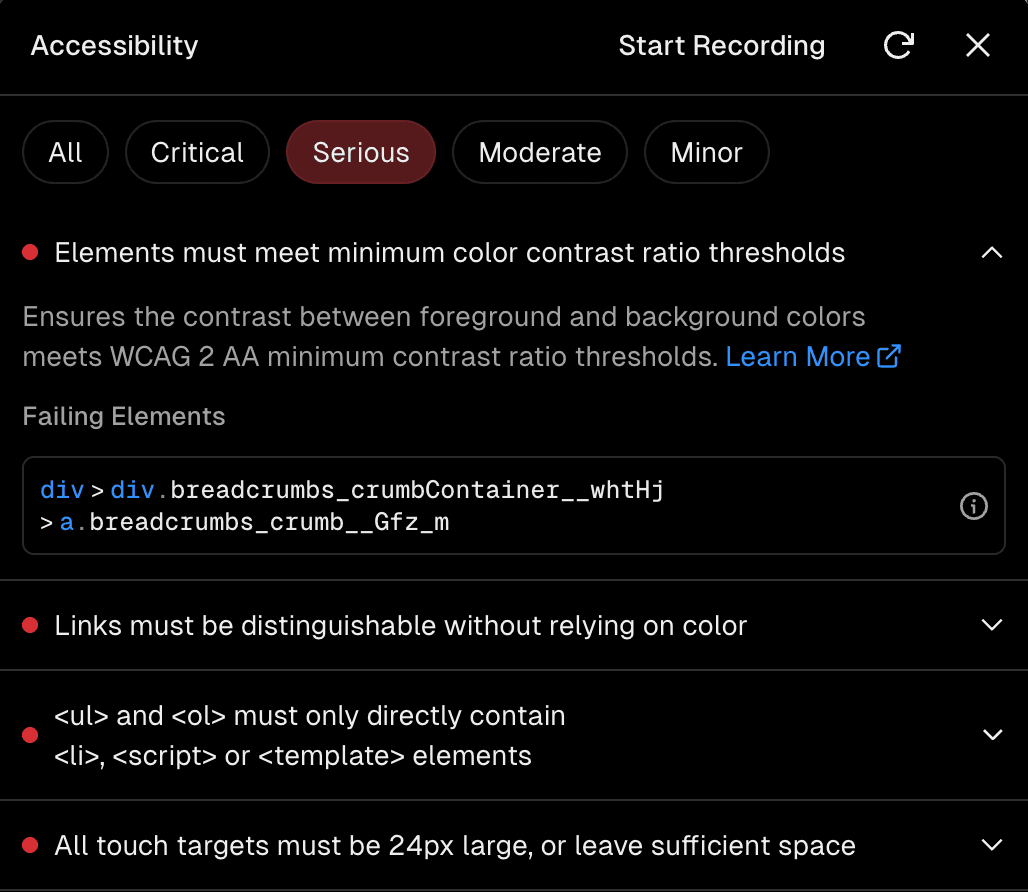Image resolution: width=1028 pixels, height=892 pixels.
Task: Select the All filter
Action: (x=65, y=152)
